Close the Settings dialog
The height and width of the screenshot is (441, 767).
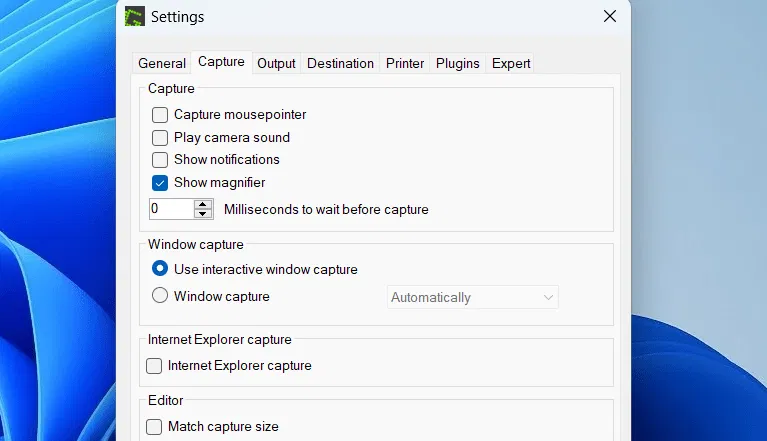tap(609, 16)
